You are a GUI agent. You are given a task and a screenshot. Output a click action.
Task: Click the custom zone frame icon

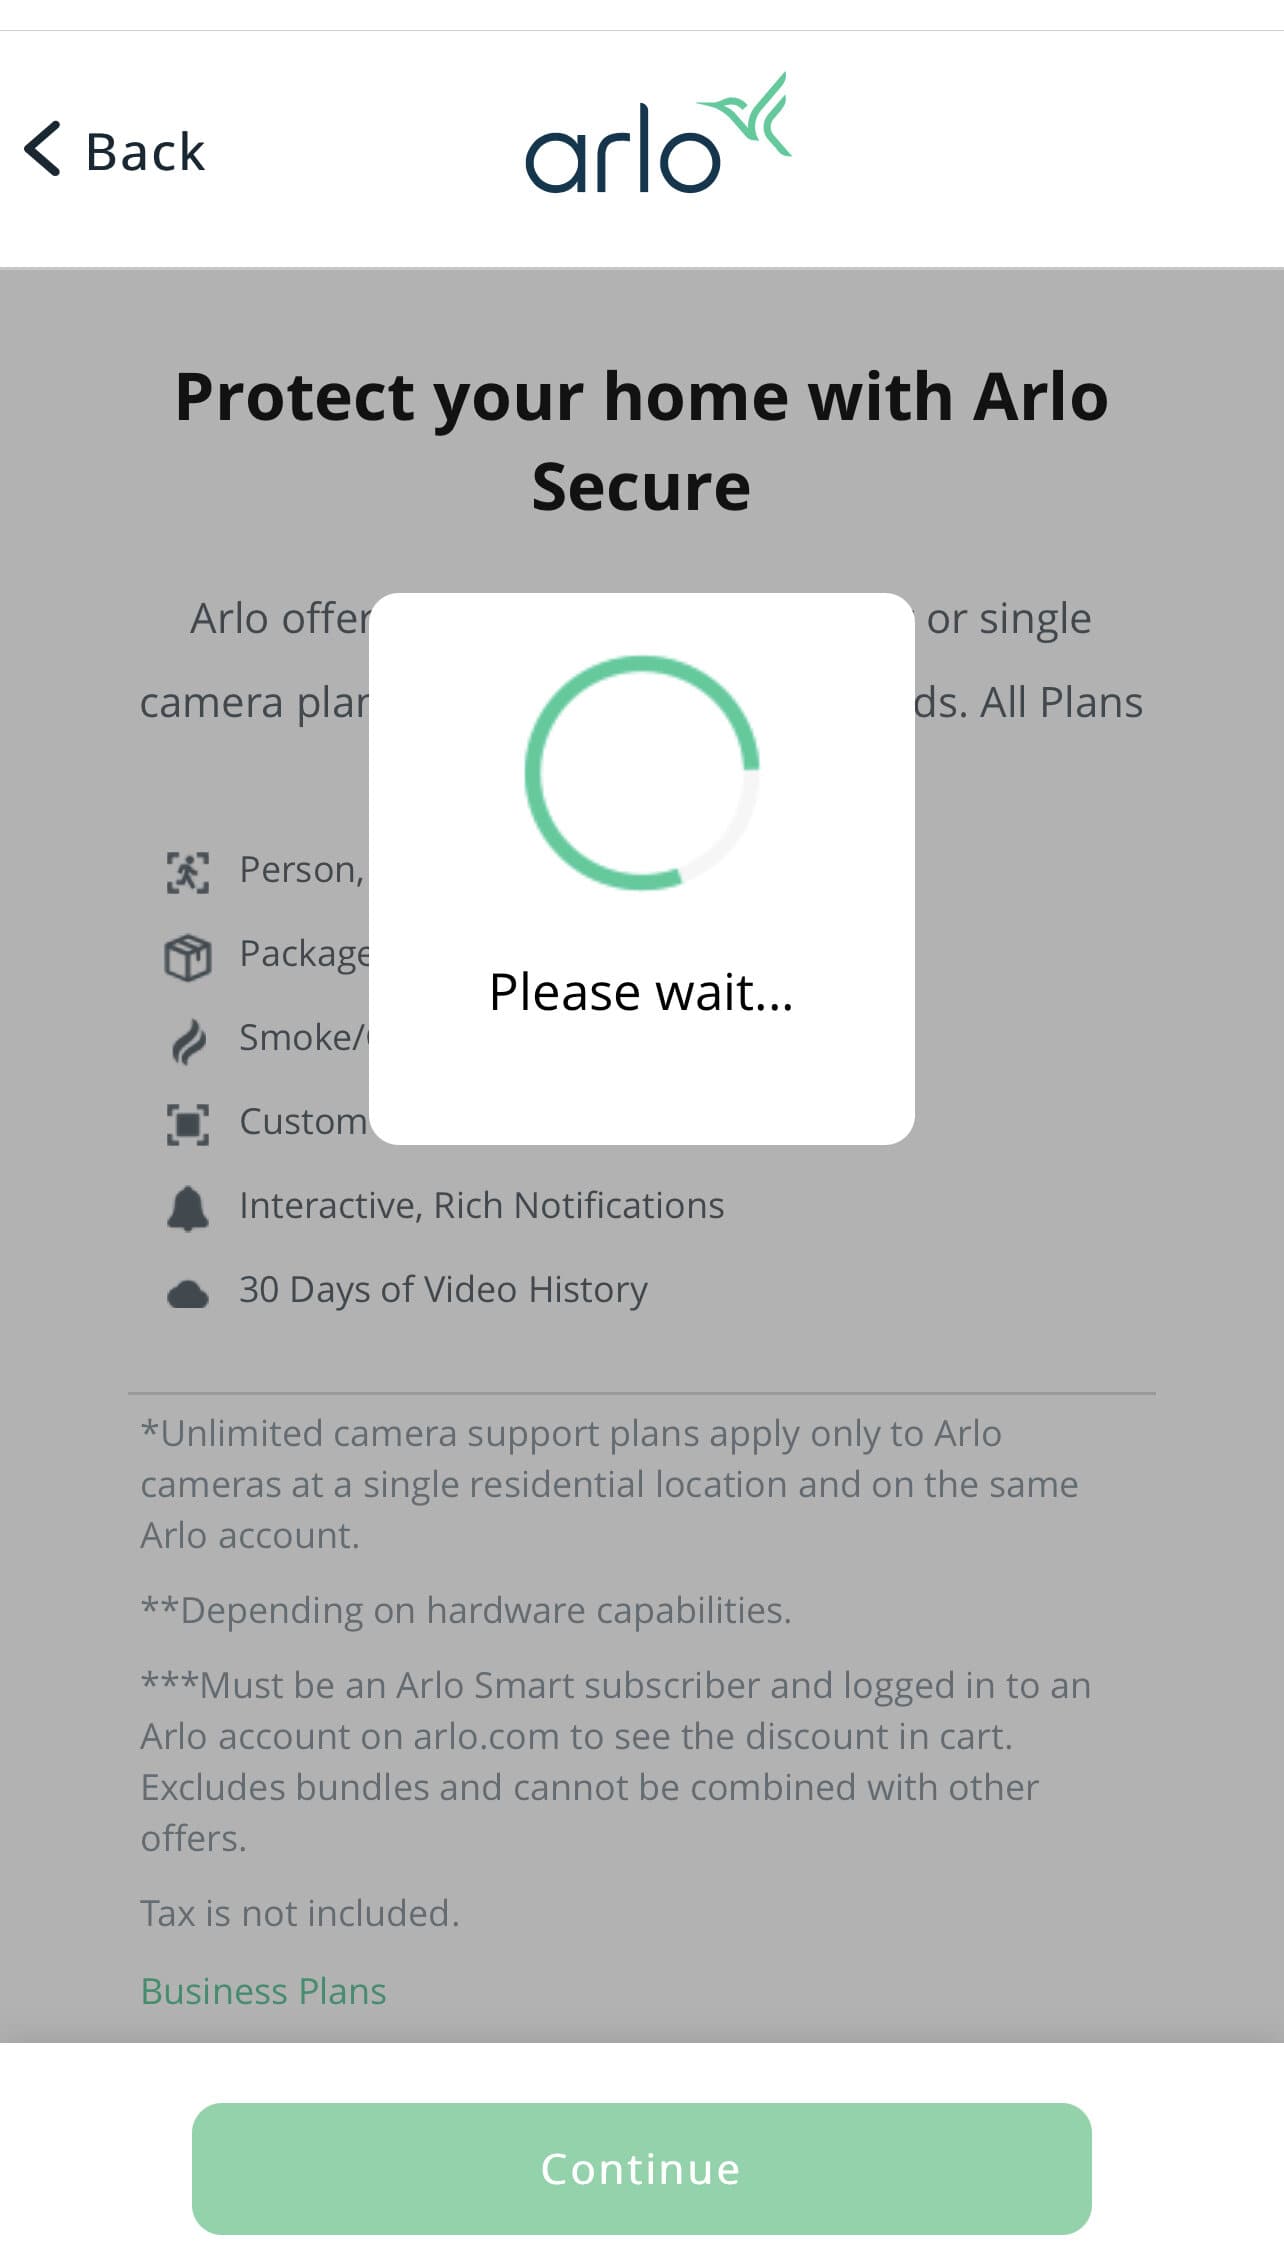tap(187, 1124)
